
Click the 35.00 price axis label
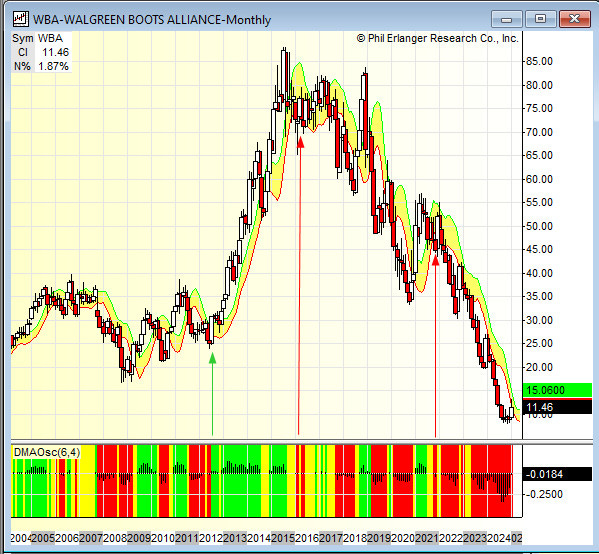[x=539, y=296]
